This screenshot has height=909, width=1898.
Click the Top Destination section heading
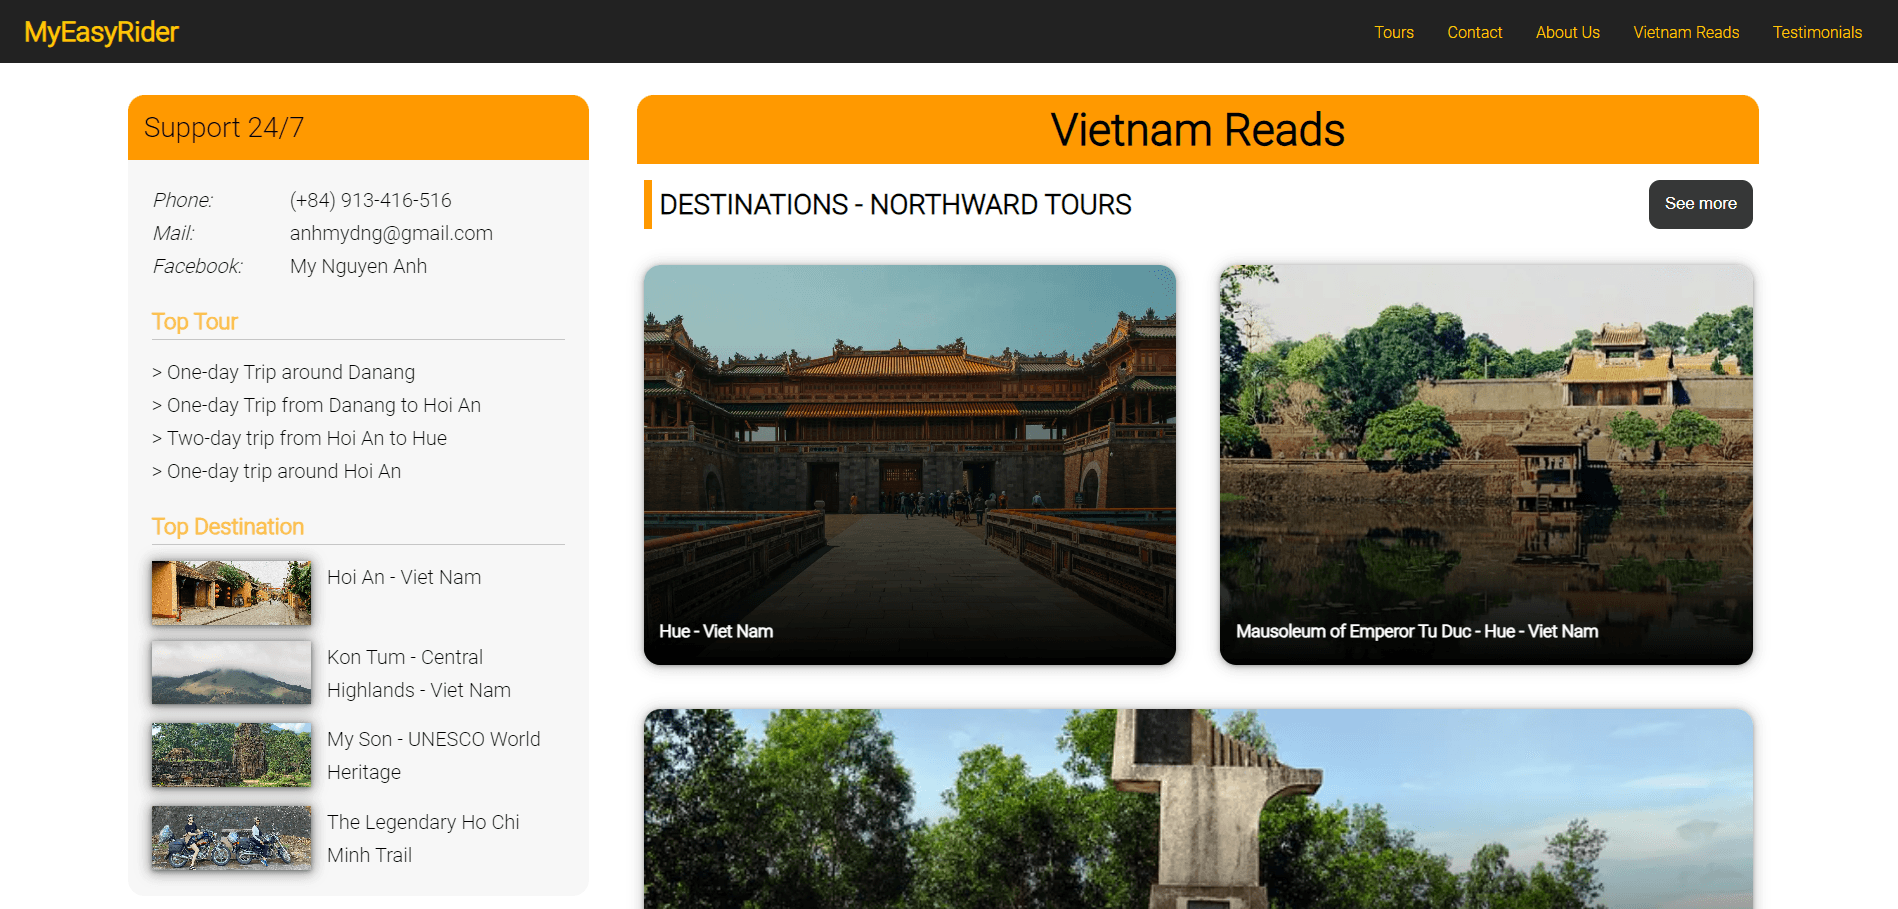click(x=228, y=527)
